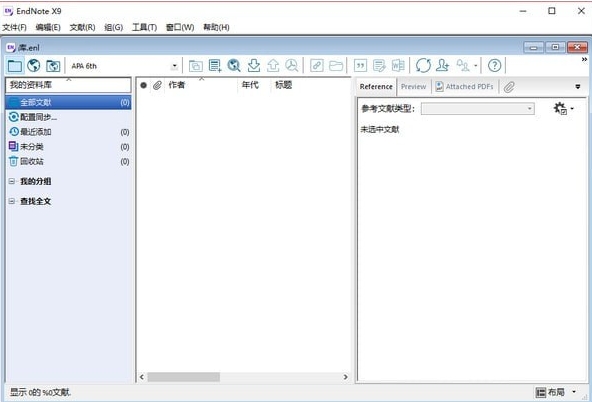Viewport: 592px width, 402px height.
Task: Click the gear settings icon in Reference panel
Action: (x=560, y=109)
